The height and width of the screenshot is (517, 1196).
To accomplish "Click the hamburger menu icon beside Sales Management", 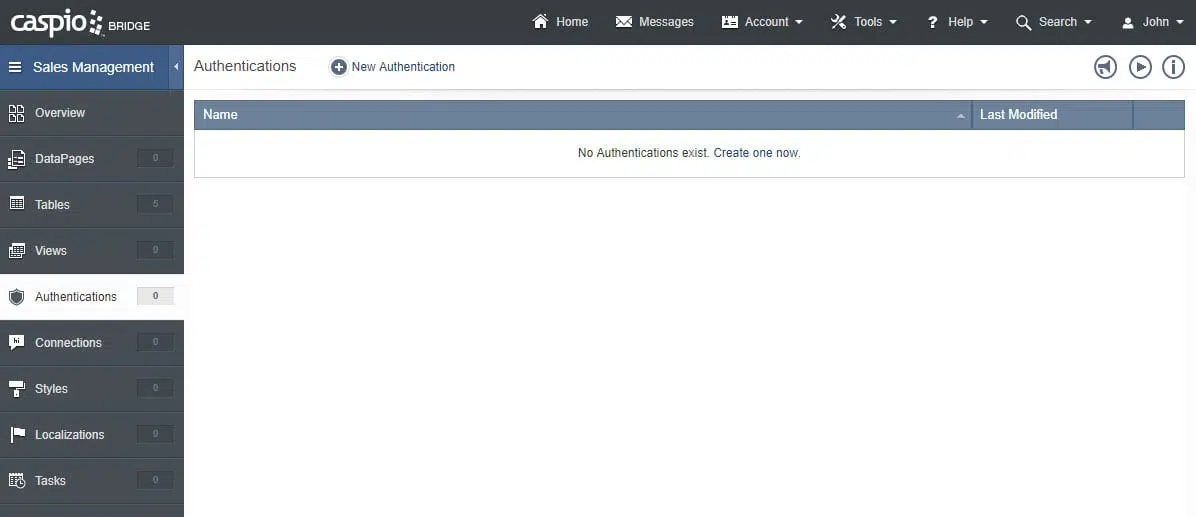I will pyautogui.click(x=15, y=67).
